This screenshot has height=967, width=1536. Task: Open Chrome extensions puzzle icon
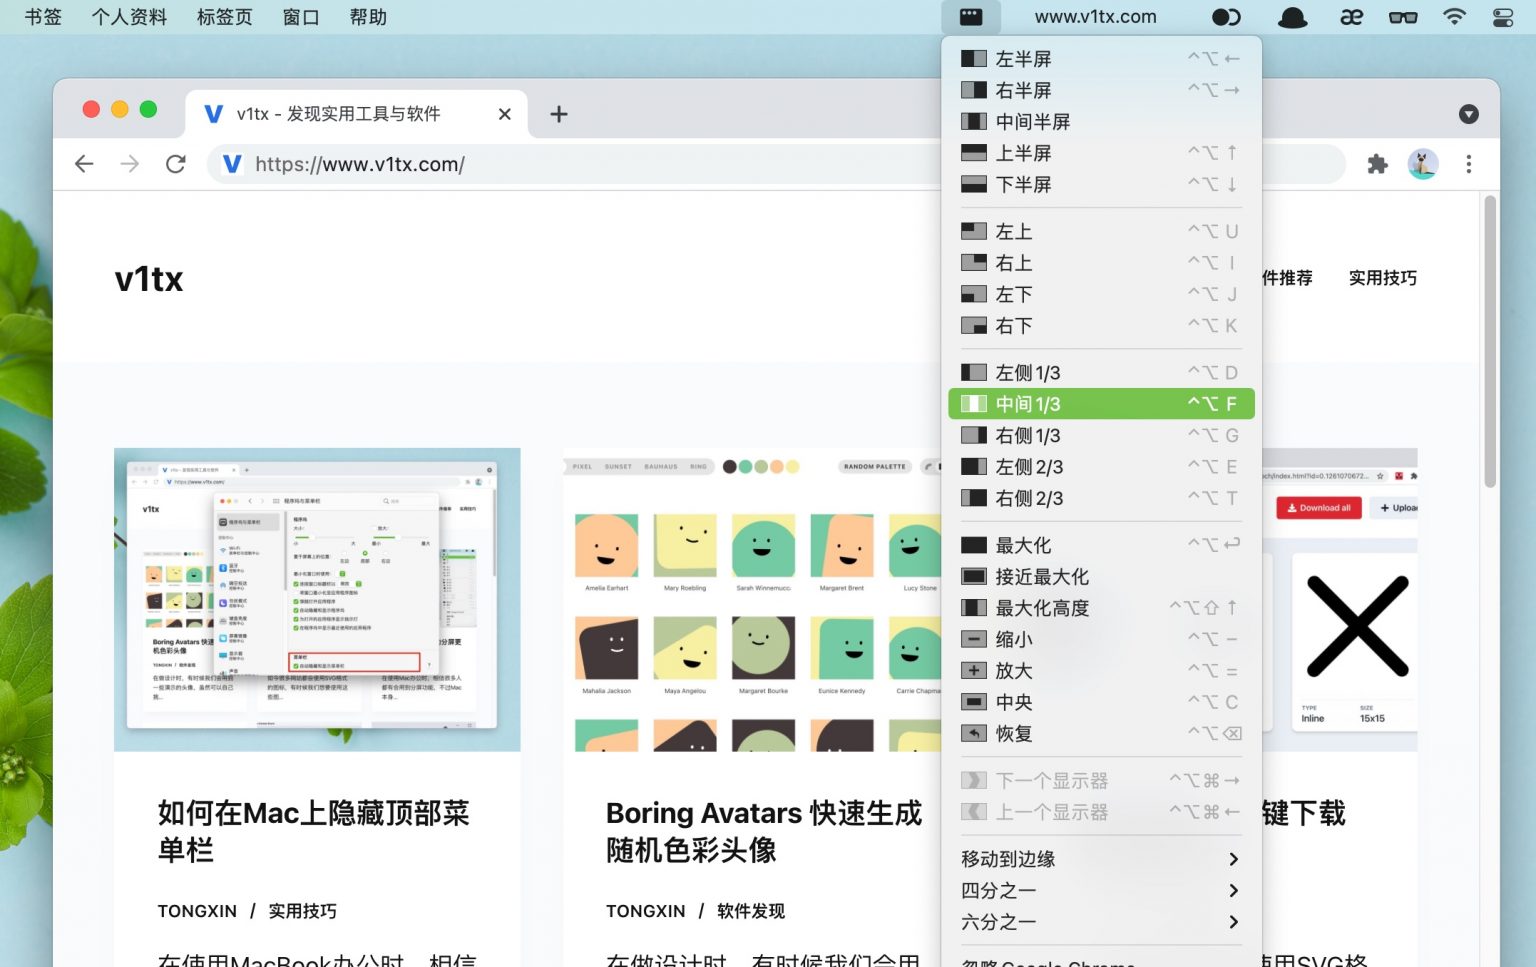[1377, 164]
